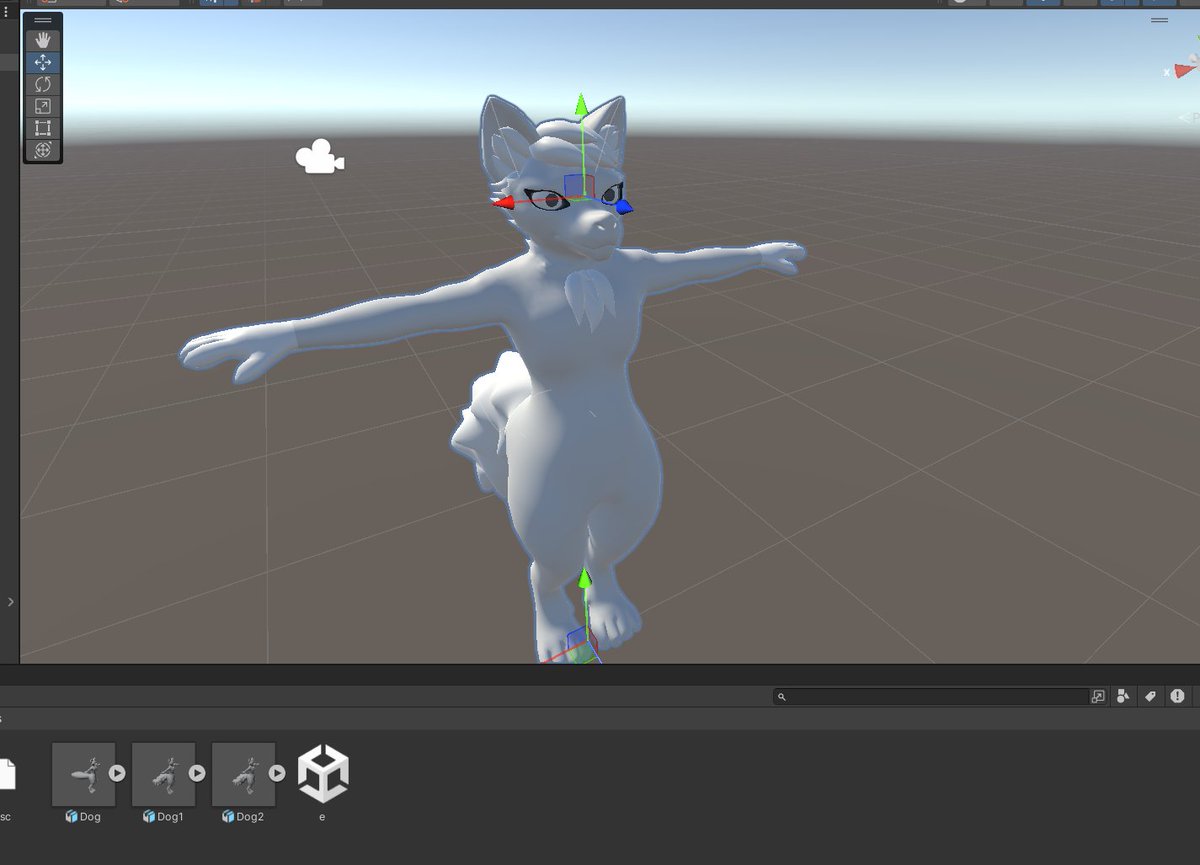Open the search window icon beside search field
The width and height of the screenshot is (1200, 865).
tap(1098, 696)
